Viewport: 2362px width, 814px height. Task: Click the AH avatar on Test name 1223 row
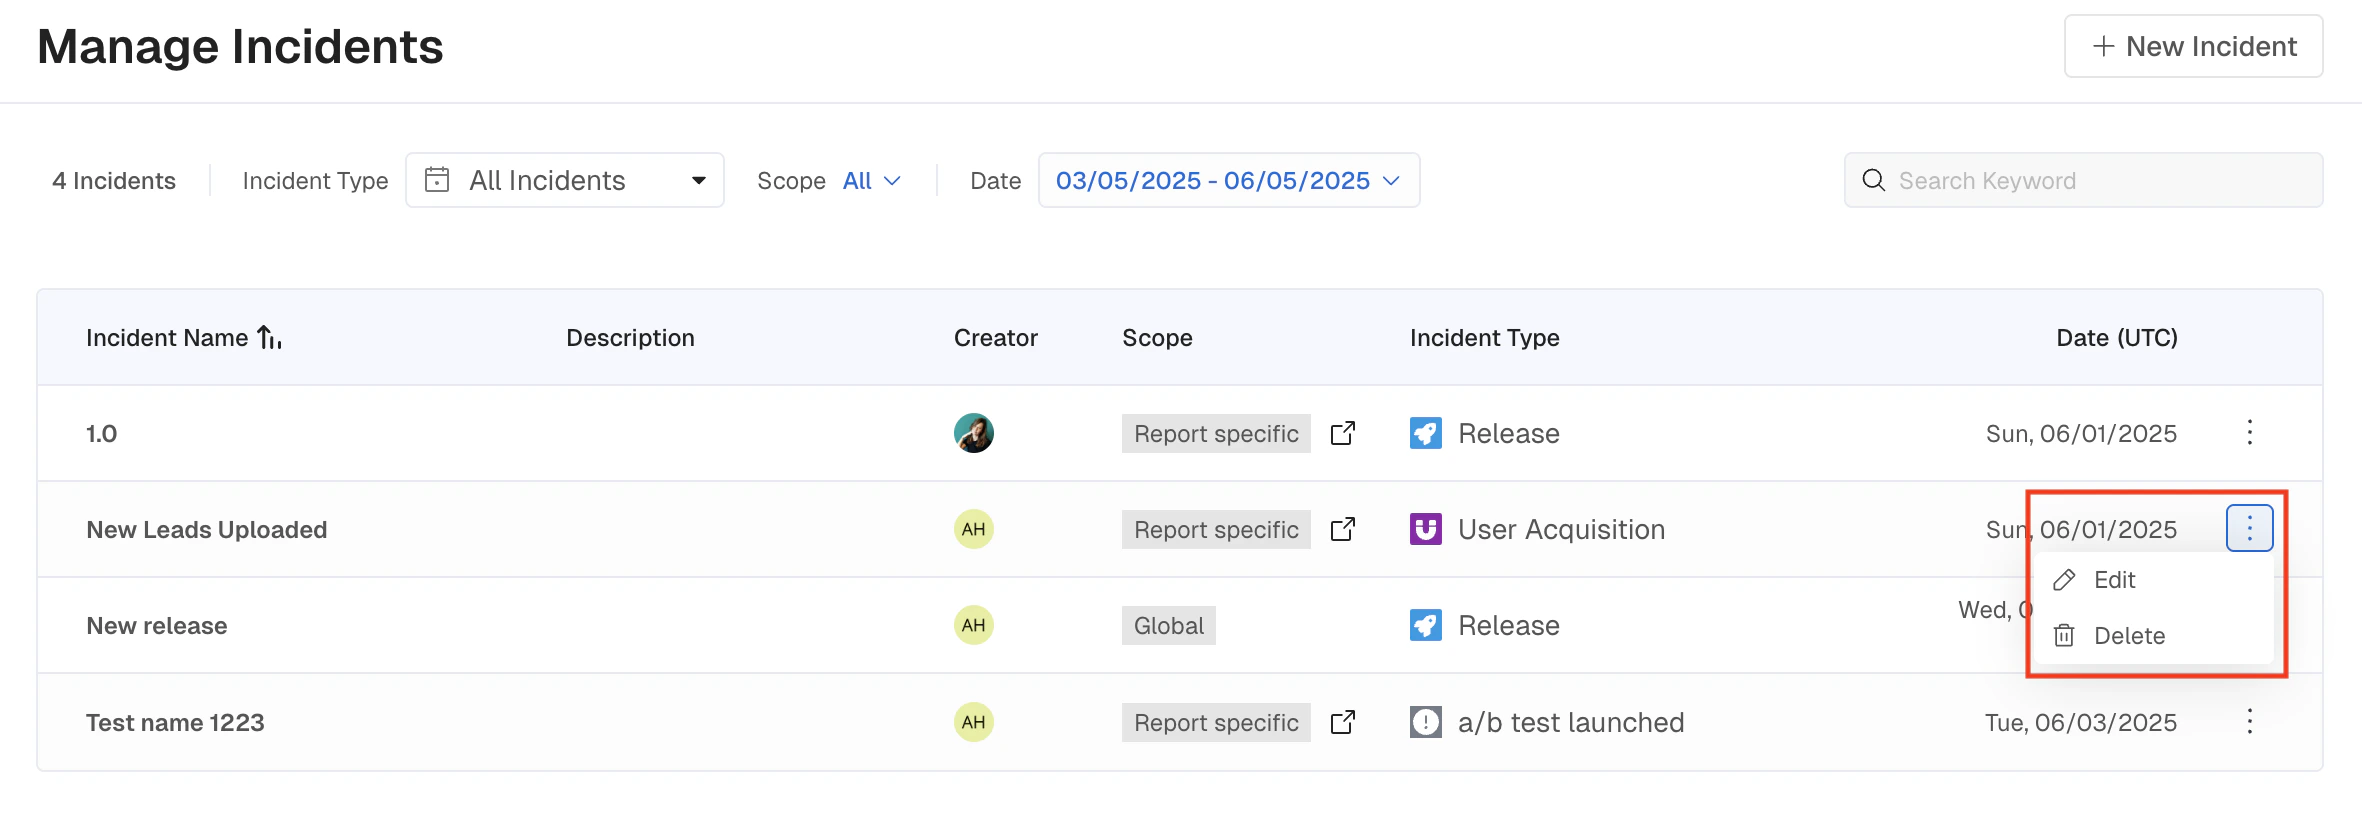tap(973, 722)
